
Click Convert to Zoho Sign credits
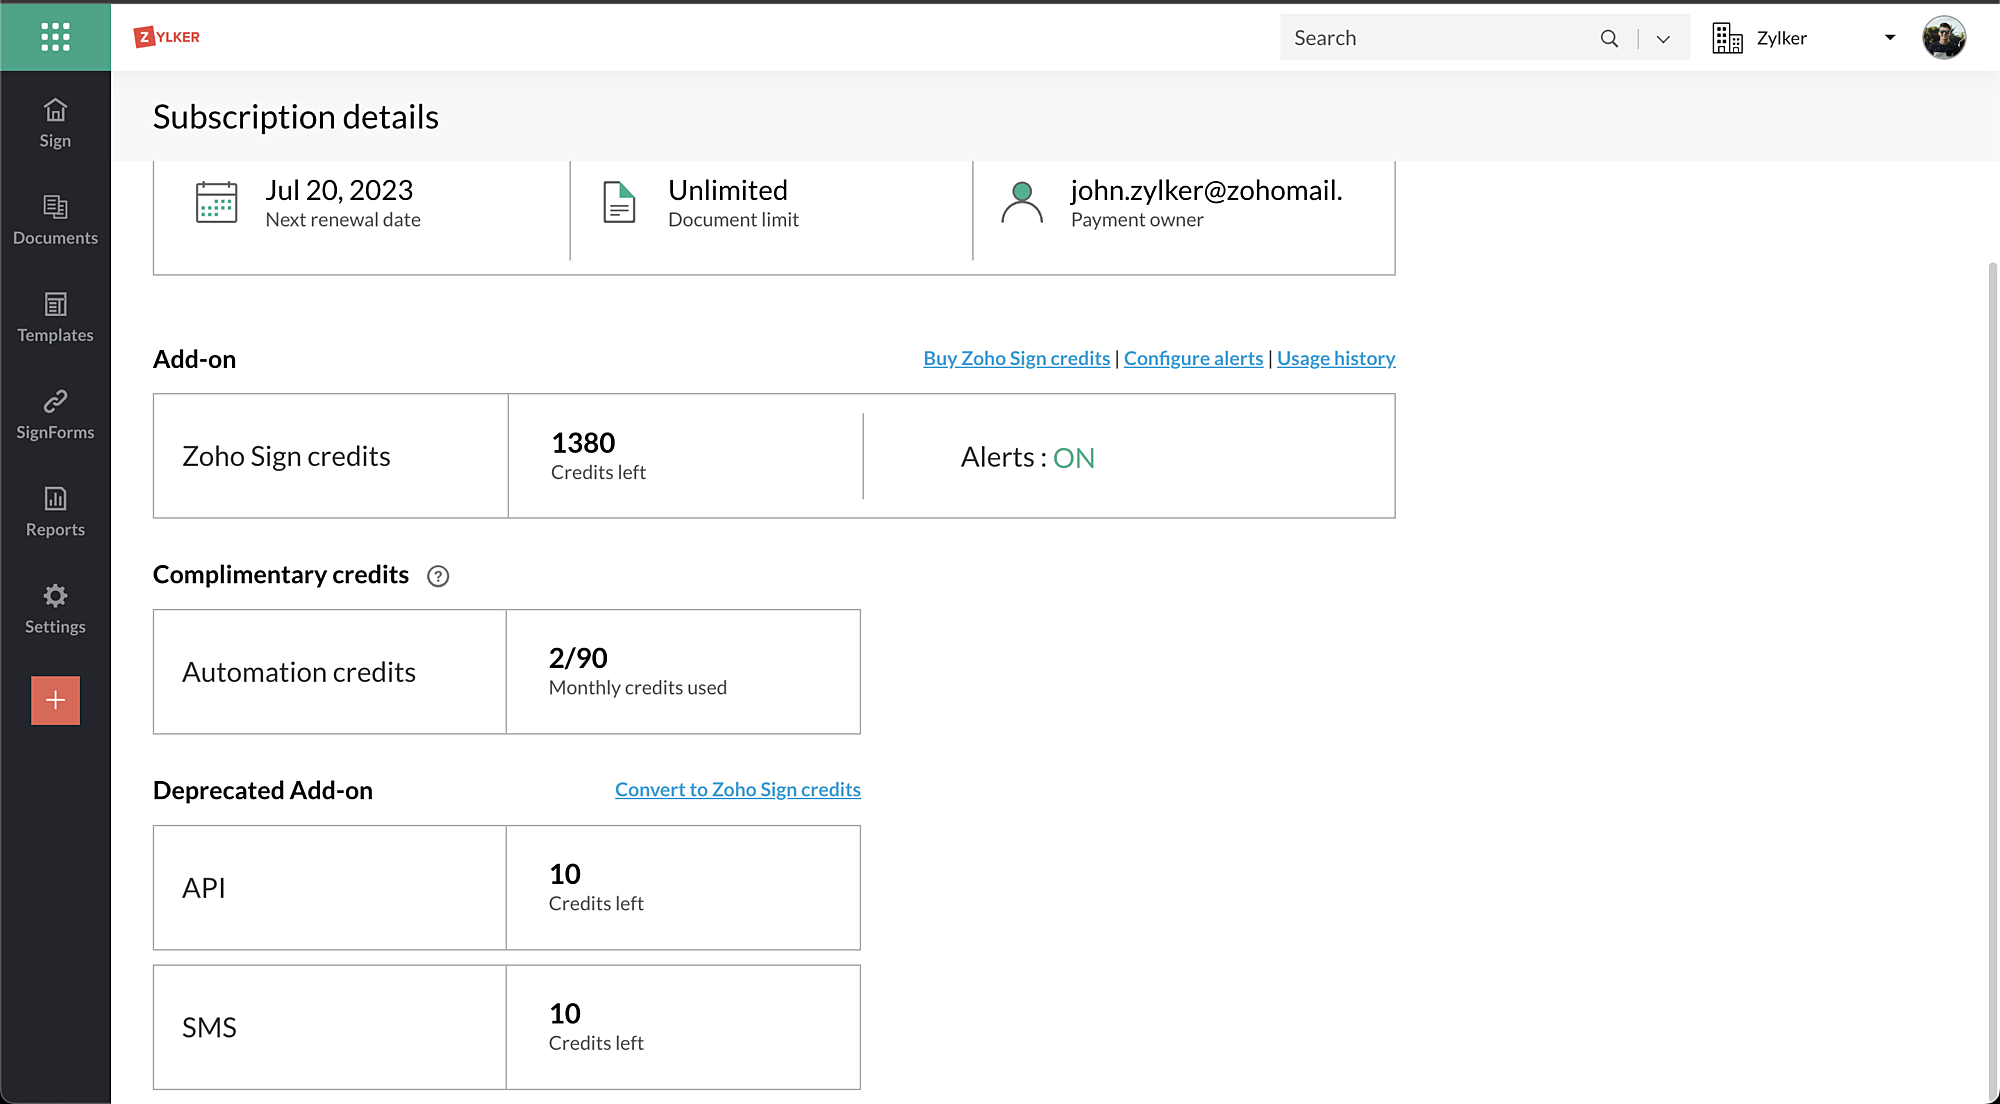[737, 789]
